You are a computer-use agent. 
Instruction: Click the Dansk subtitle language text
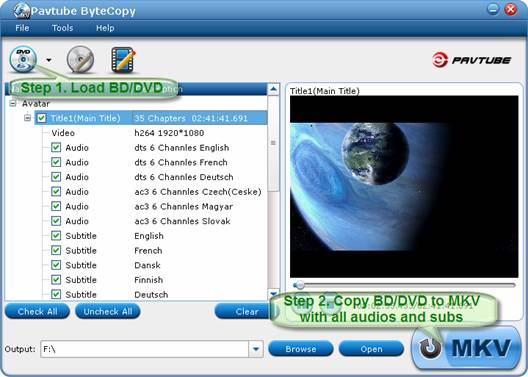[x=147, y=265]
